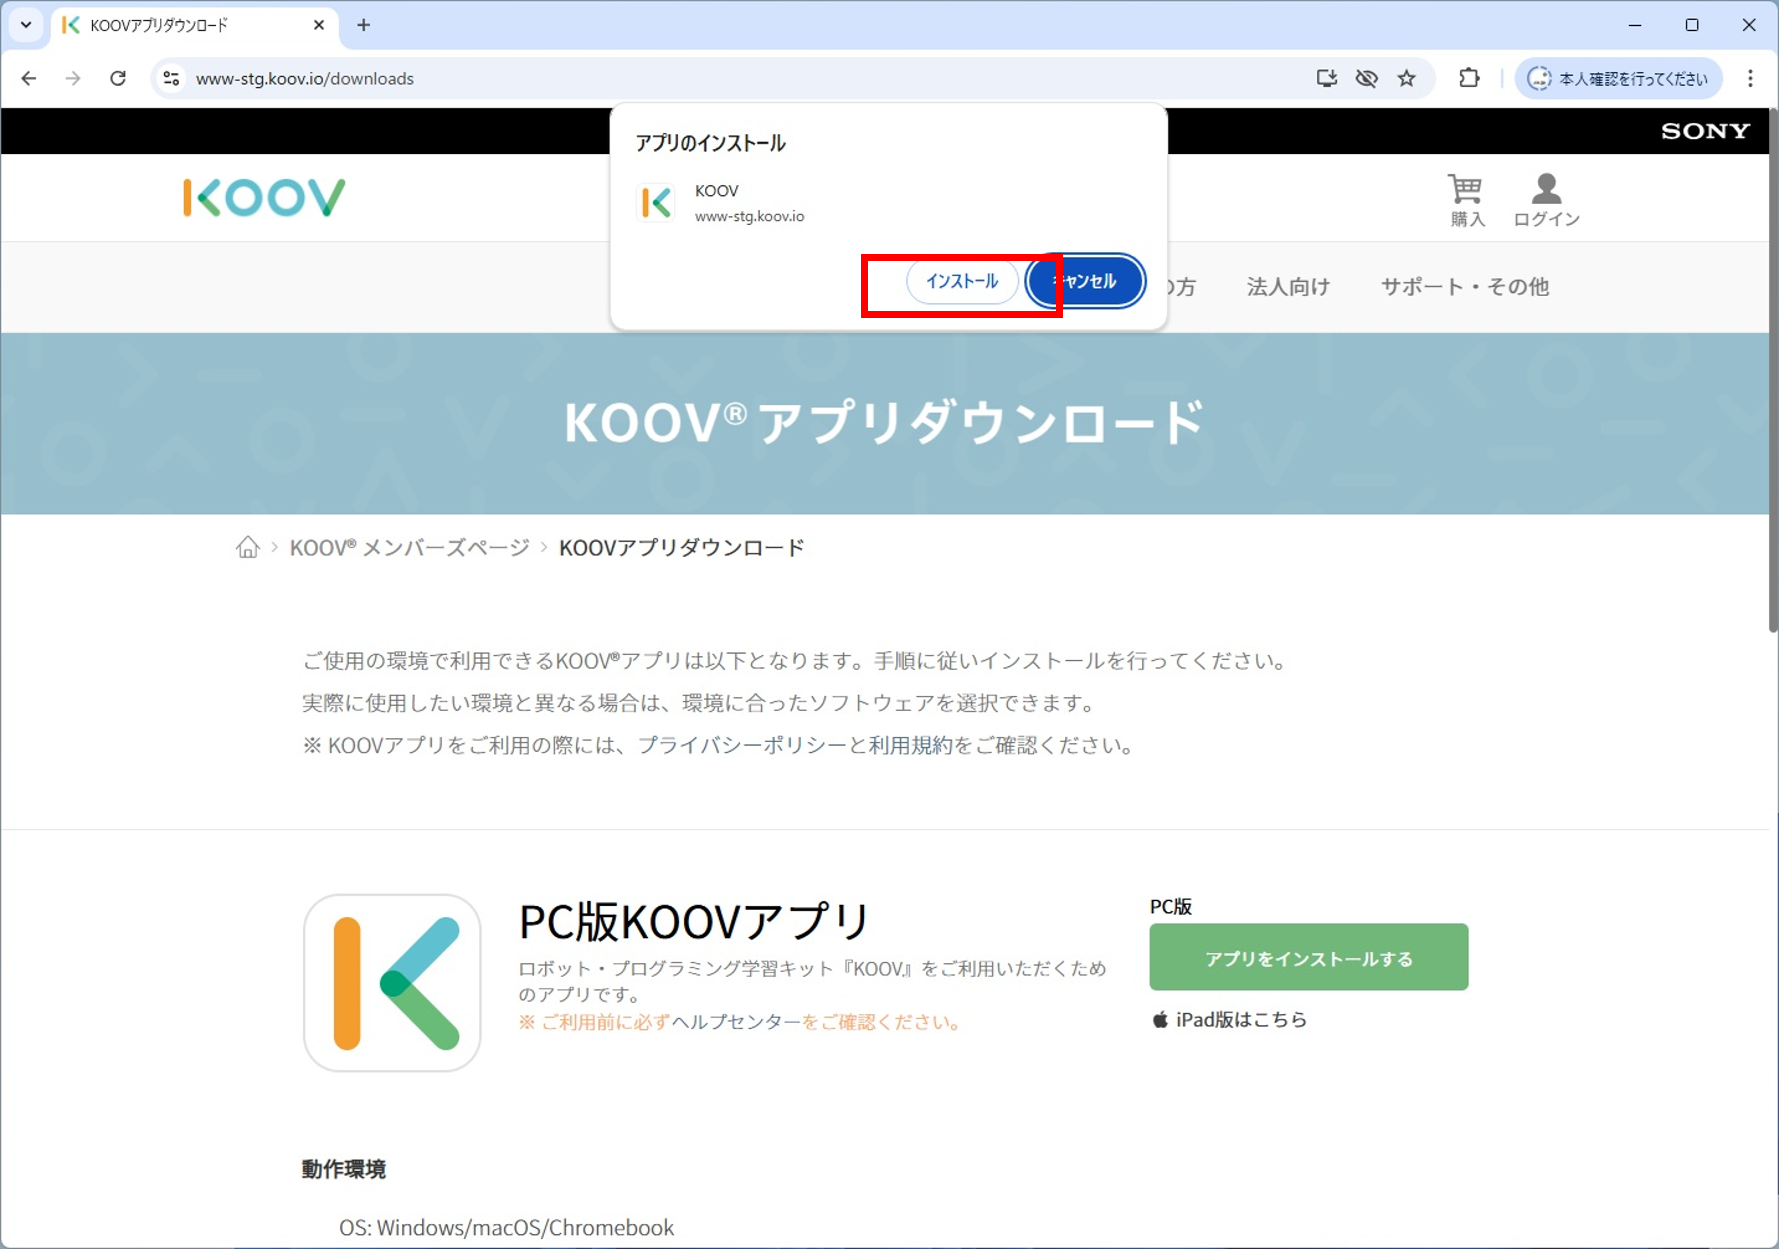The image size is (1779, 1249).
Task: Bookmark this page with the star icon
Action: pyautogui.click(x=1407, y=79)
